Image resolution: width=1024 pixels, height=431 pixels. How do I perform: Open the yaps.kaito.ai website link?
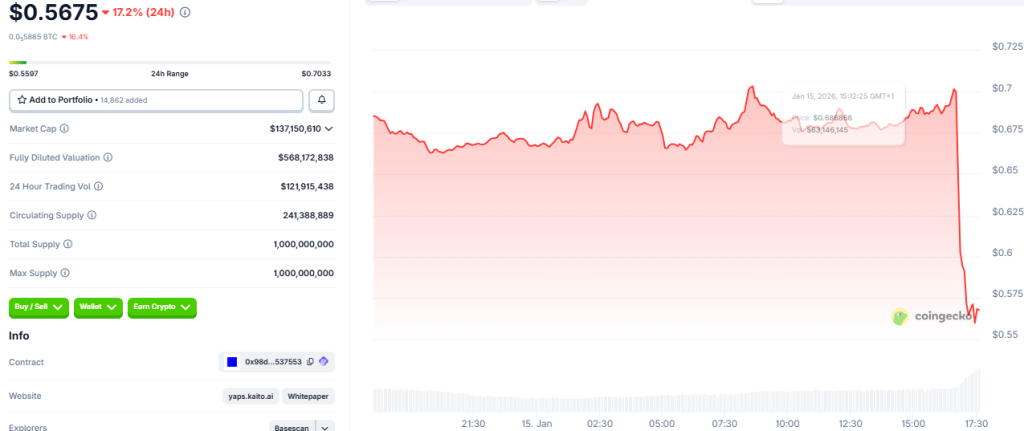coord(250,396)
